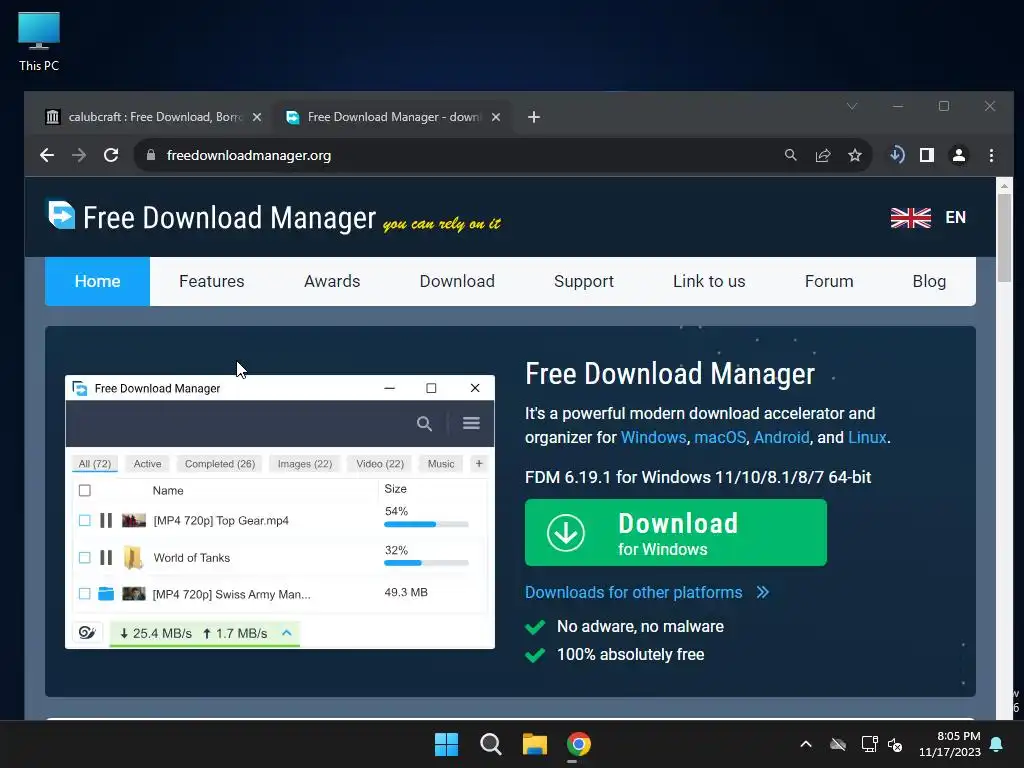
Task: Close the calubcraft tab
Action: 257,117
